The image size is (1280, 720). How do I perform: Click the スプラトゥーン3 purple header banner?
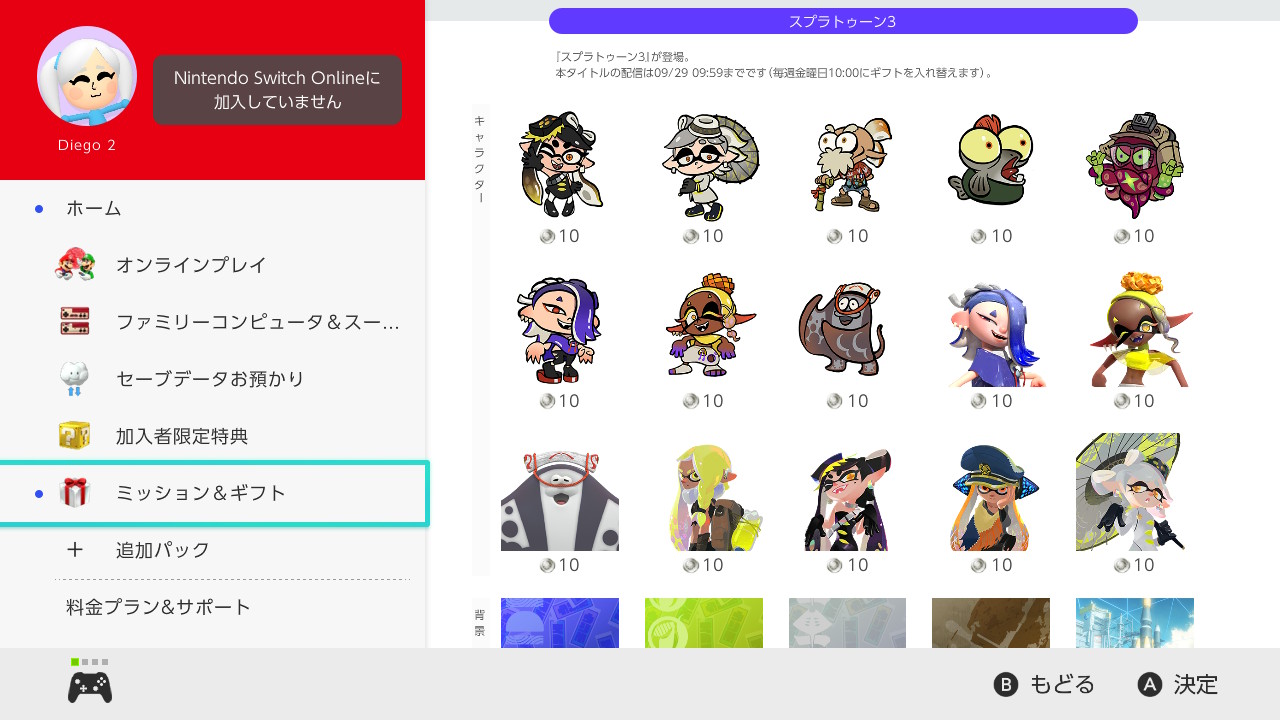click(x=843, y=21)
